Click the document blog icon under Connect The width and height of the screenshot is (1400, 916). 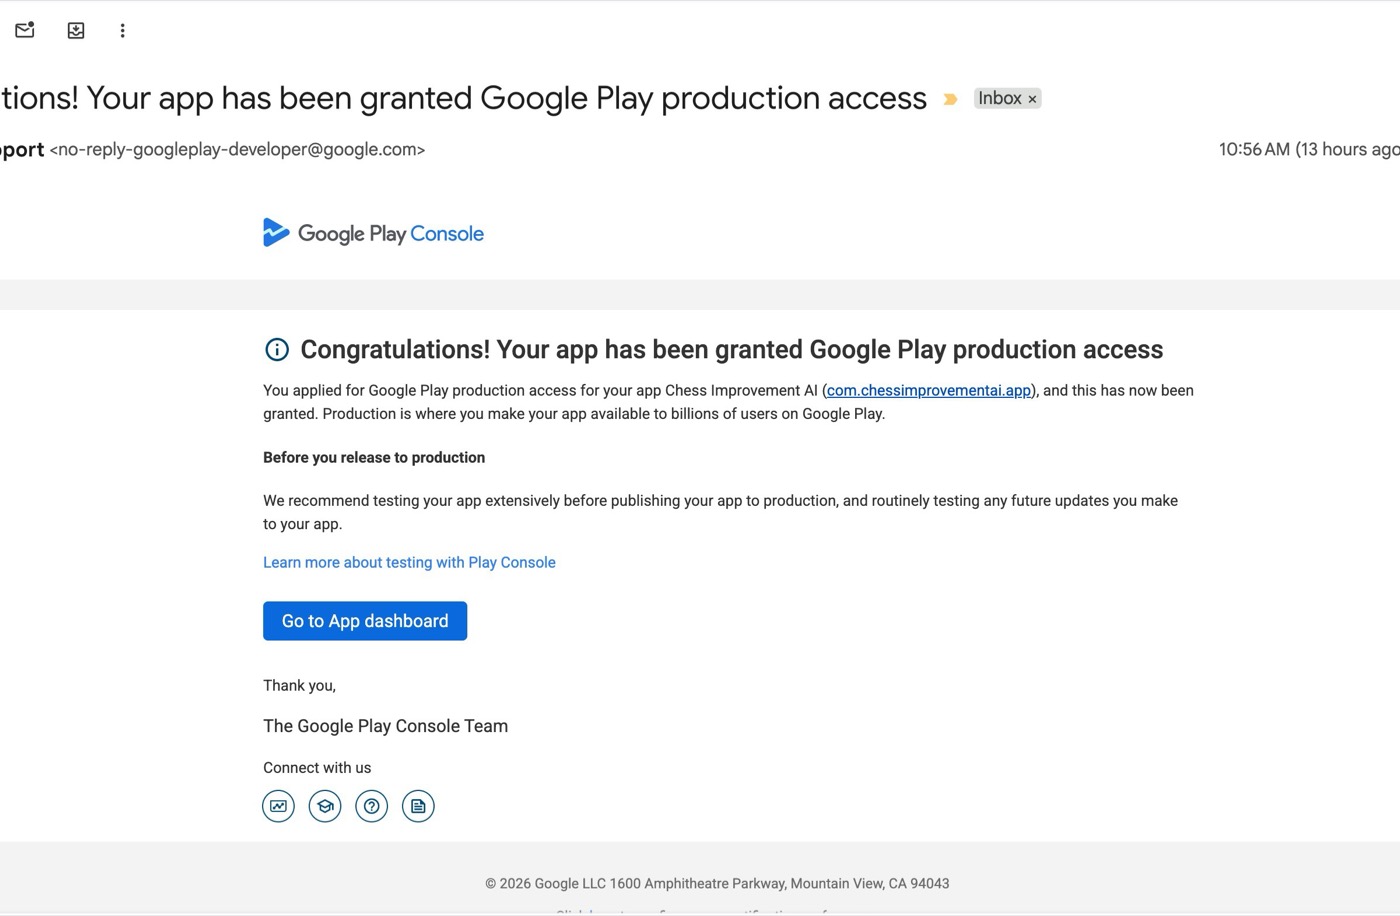click(x=418, y=806)
